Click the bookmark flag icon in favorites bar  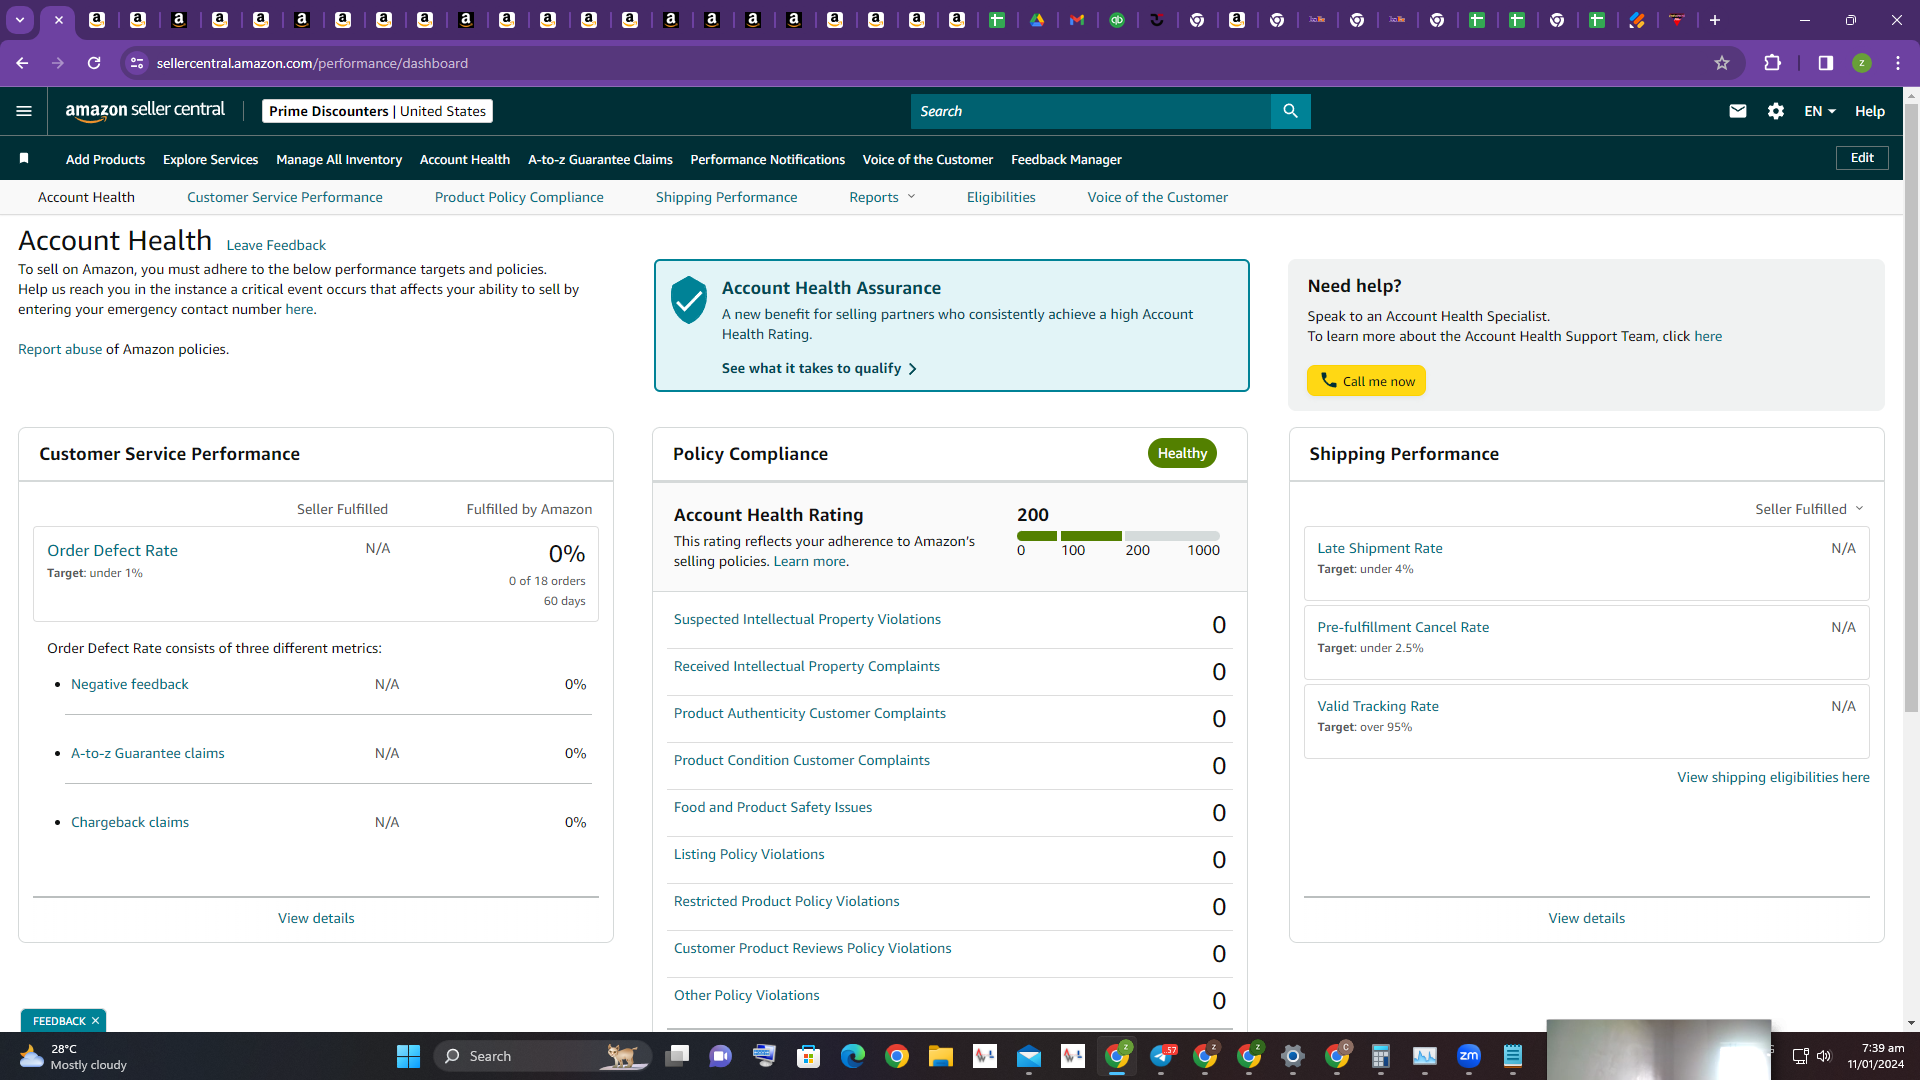tap(24, 158)
